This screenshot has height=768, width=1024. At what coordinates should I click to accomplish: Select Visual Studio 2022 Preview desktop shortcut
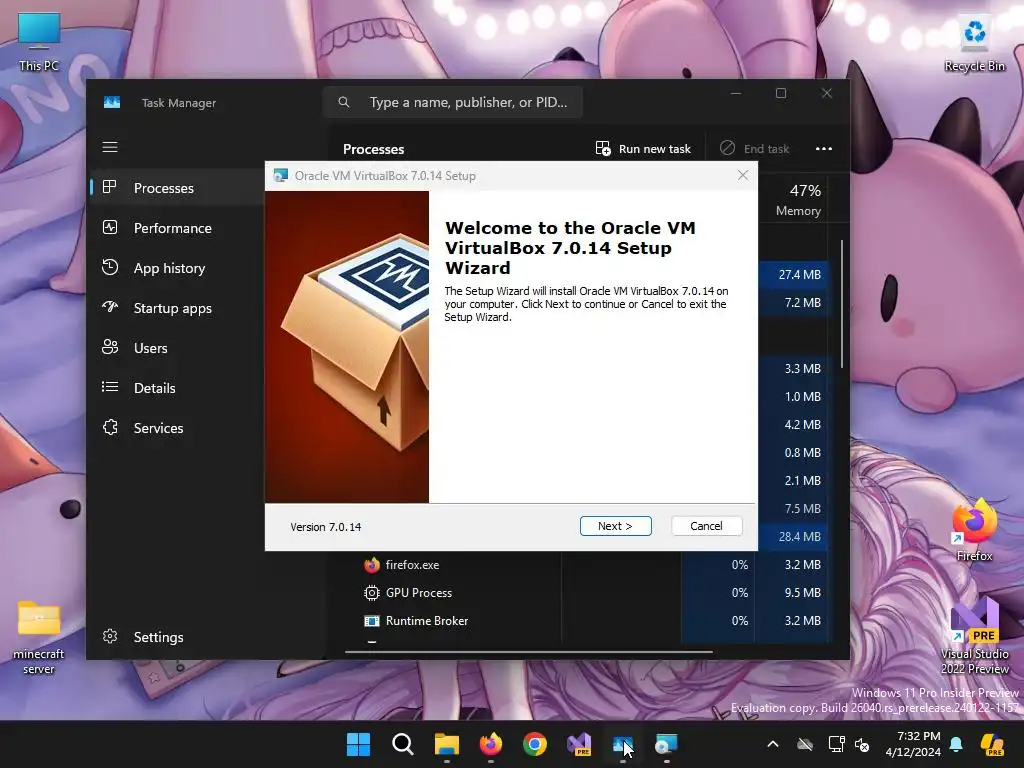click(x=974, y=635)
